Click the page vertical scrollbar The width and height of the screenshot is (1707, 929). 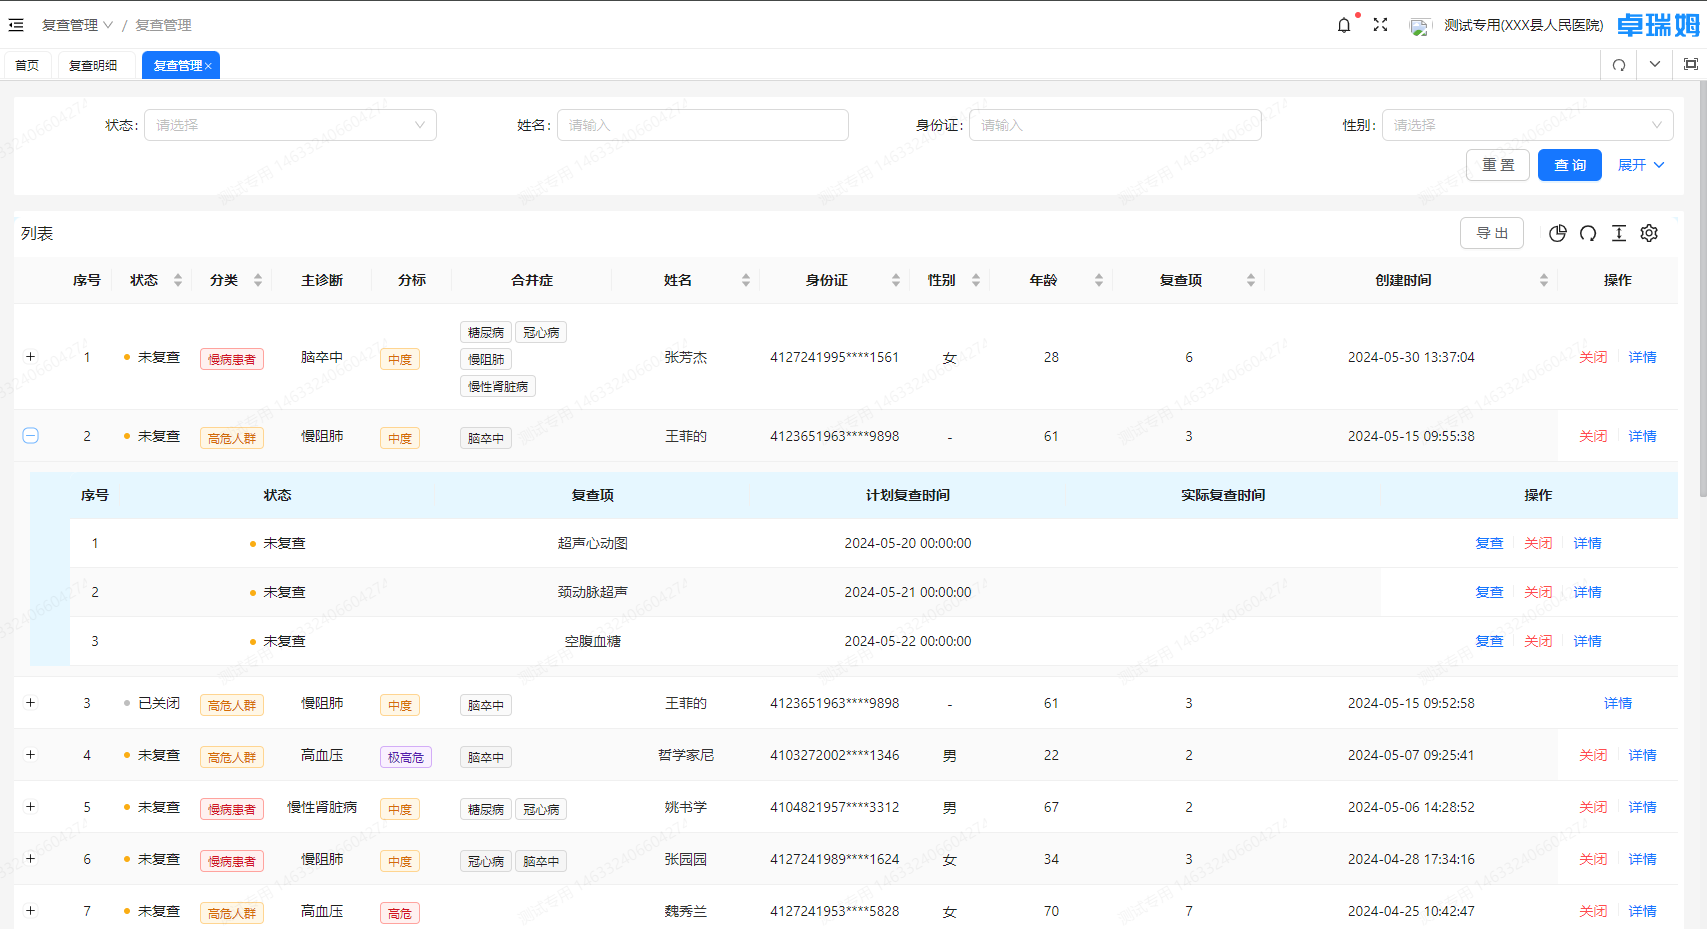pos(1702,290)
